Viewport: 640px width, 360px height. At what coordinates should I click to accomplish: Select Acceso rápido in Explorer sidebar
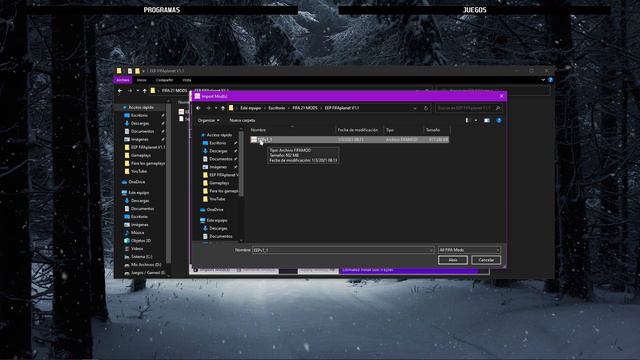141,107
